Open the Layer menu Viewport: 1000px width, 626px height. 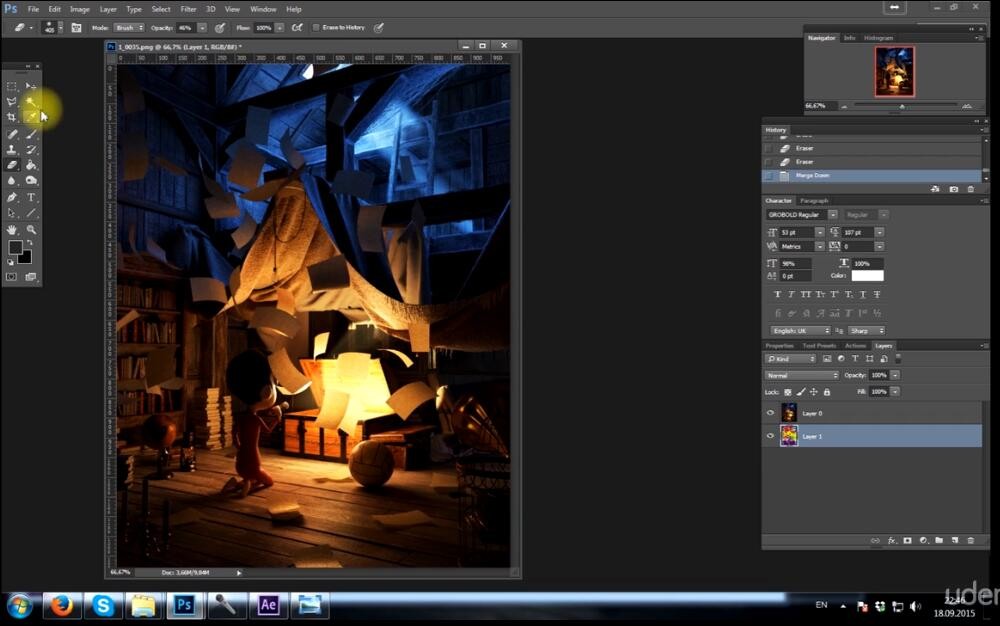(x=108, y=9)
